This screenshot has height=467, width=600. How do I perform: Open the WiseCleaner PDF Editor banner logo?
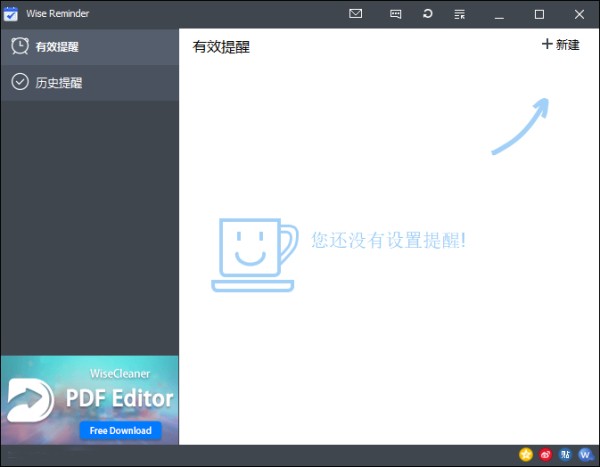click(x=30, y=400)
